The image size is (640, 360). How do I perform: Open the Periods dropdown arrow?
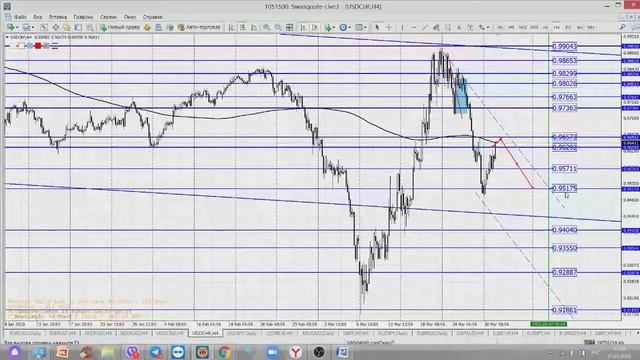click(350, 27)
